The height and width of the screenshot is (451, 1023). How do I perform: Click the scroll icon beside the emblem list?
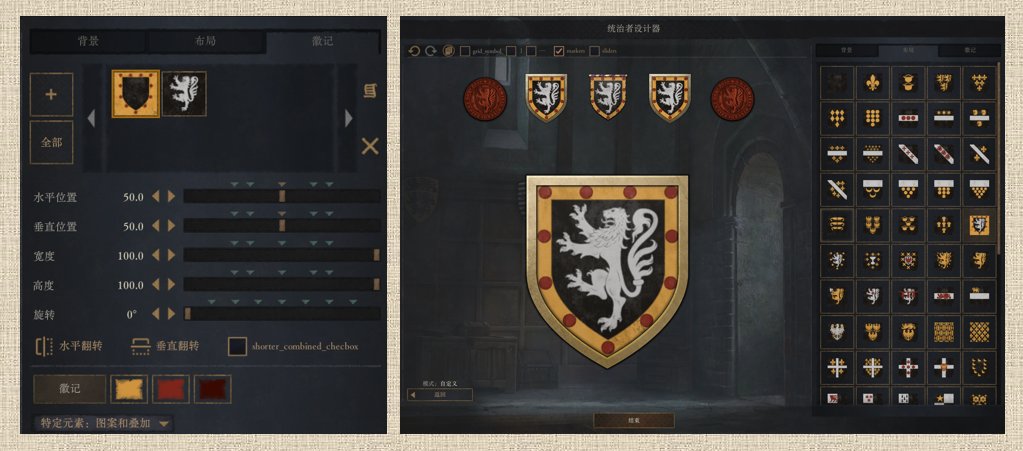pos(370,91)
